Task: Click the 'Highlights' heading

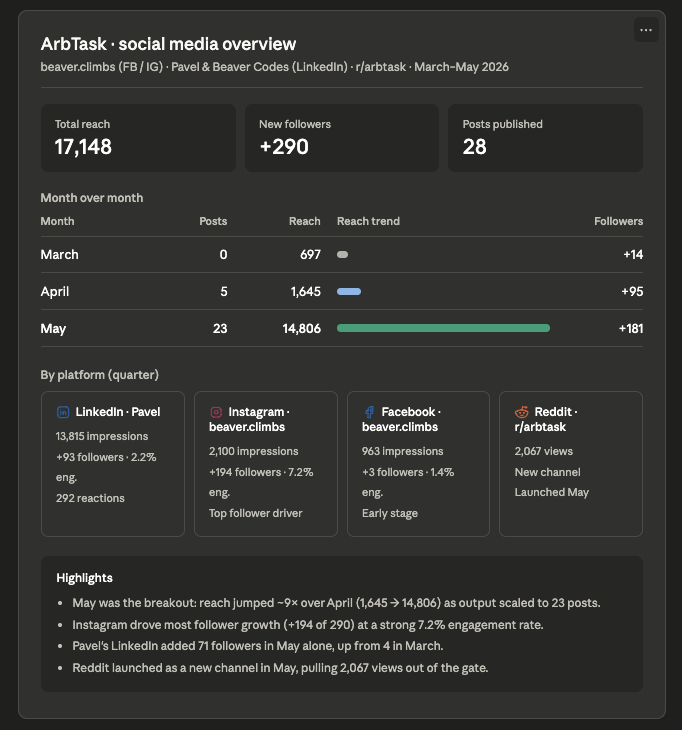Action: (84, 578)
